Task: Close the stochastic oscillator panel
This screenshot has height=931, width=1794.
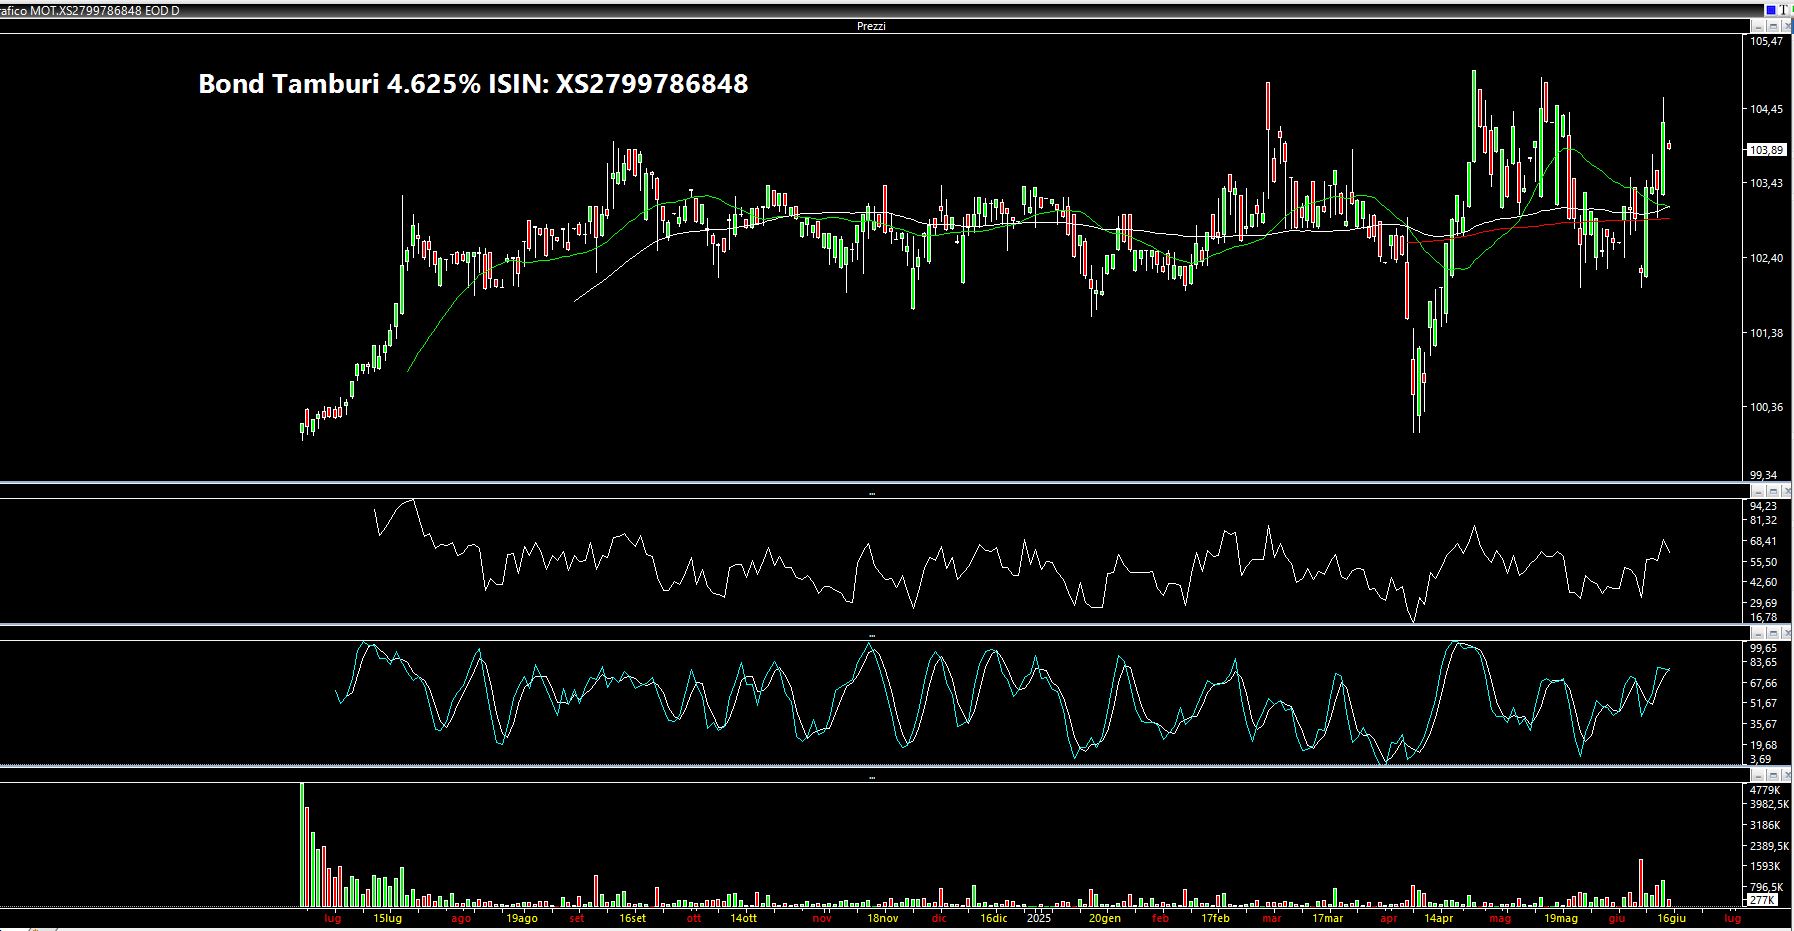Action: click(1786, 633)
